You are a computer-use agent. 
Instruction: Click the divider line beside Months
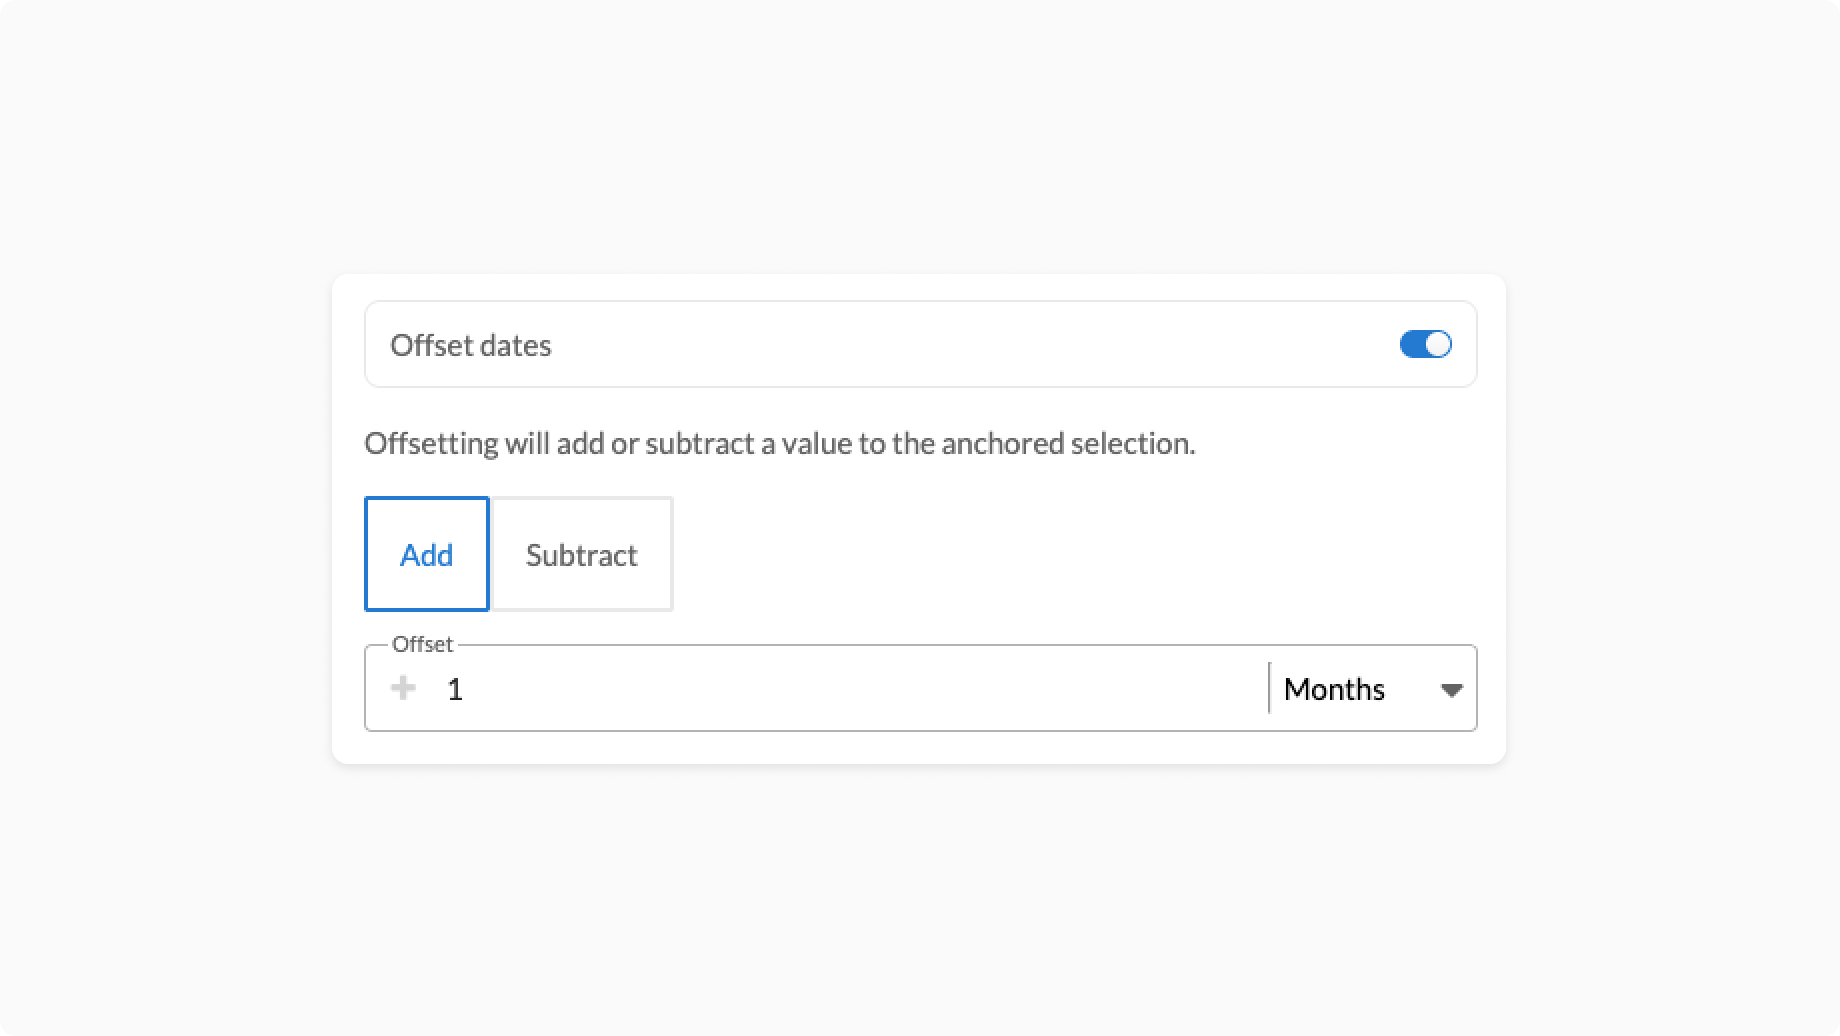tap(1269, 688)
